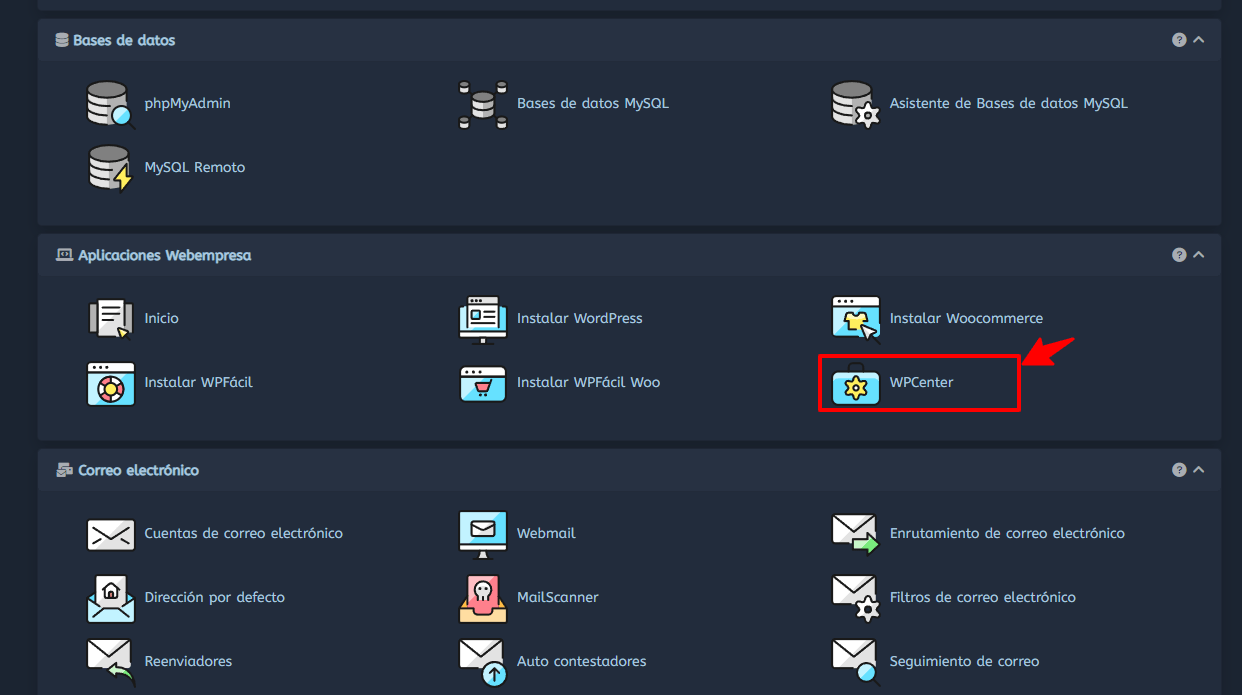Open Enrutamiento de correo electrónico link
This screenshot has width=1242, height=695.
1008,534
